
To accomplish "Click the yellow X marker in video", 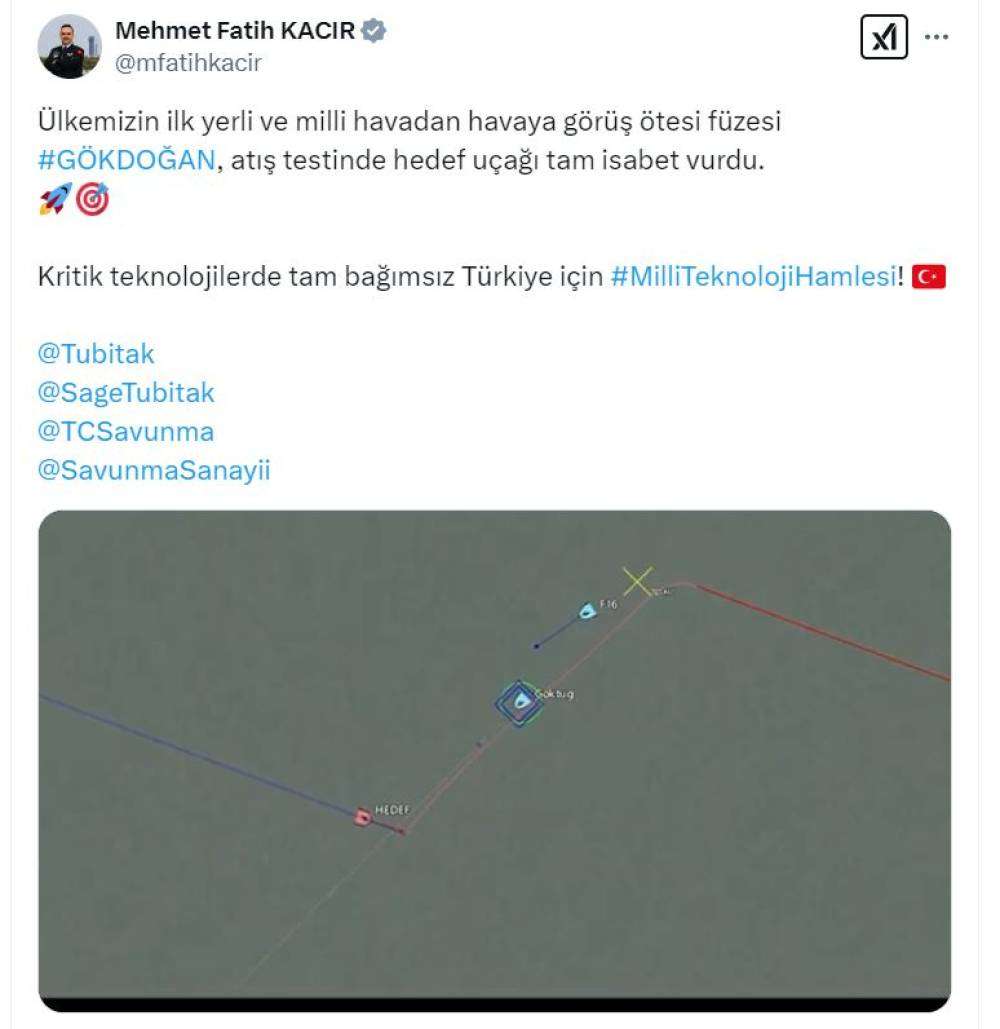I will (637, 581).
